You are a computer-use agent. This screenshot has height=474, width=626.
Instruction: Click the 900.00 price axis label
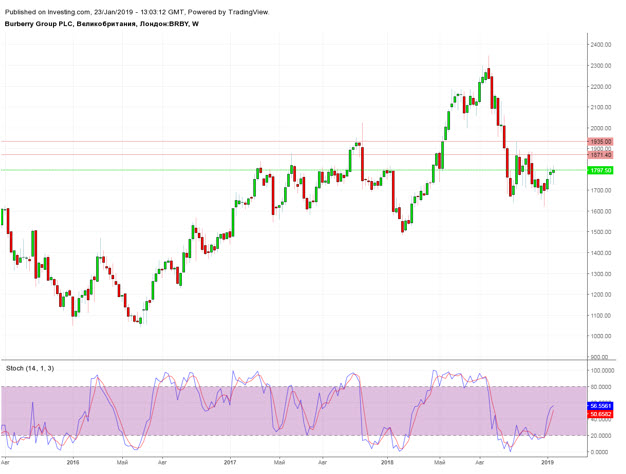(600, 357)
